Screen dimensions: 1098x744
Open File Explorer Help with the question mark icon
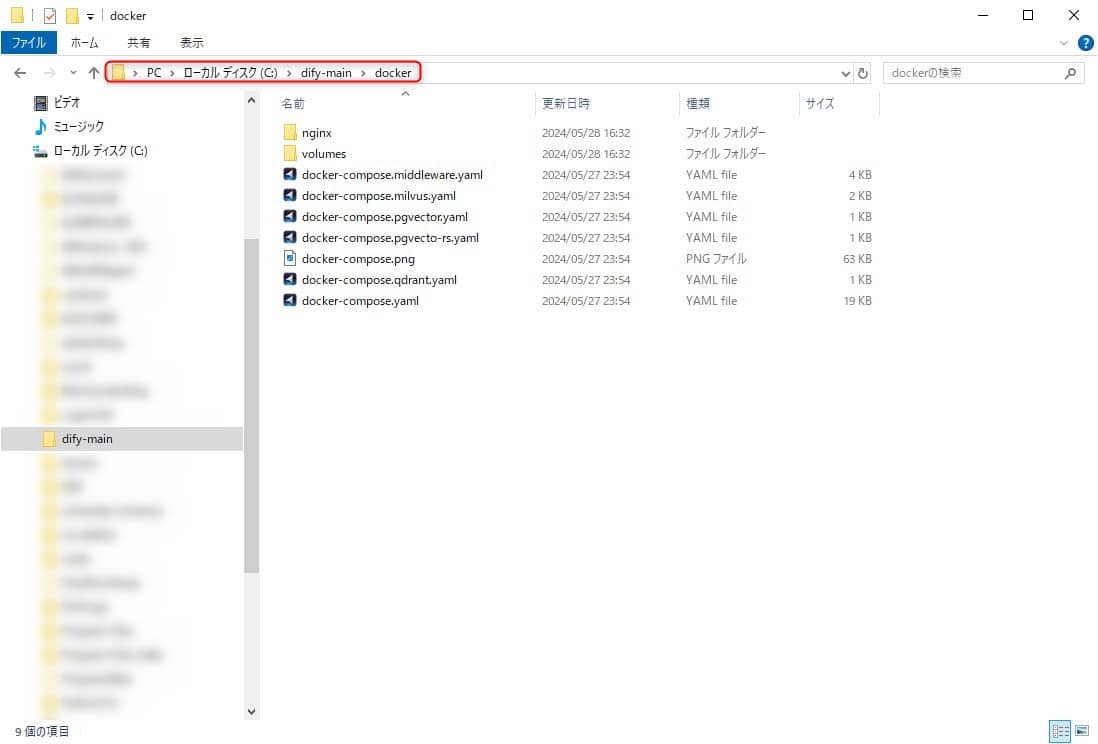pyautogui.click(x=1086, y=42)
